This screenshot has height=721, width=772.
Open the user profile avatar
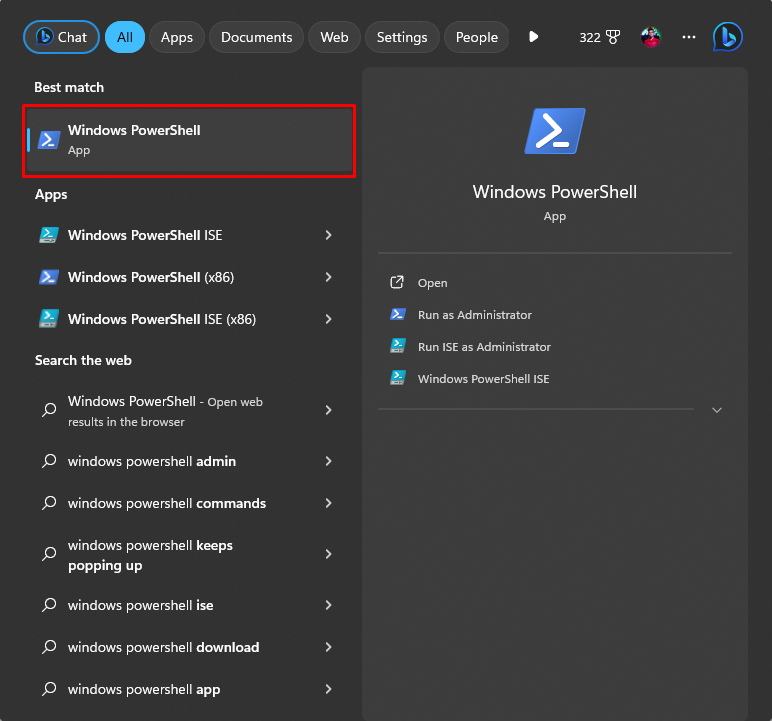click(x=651, y=37)
